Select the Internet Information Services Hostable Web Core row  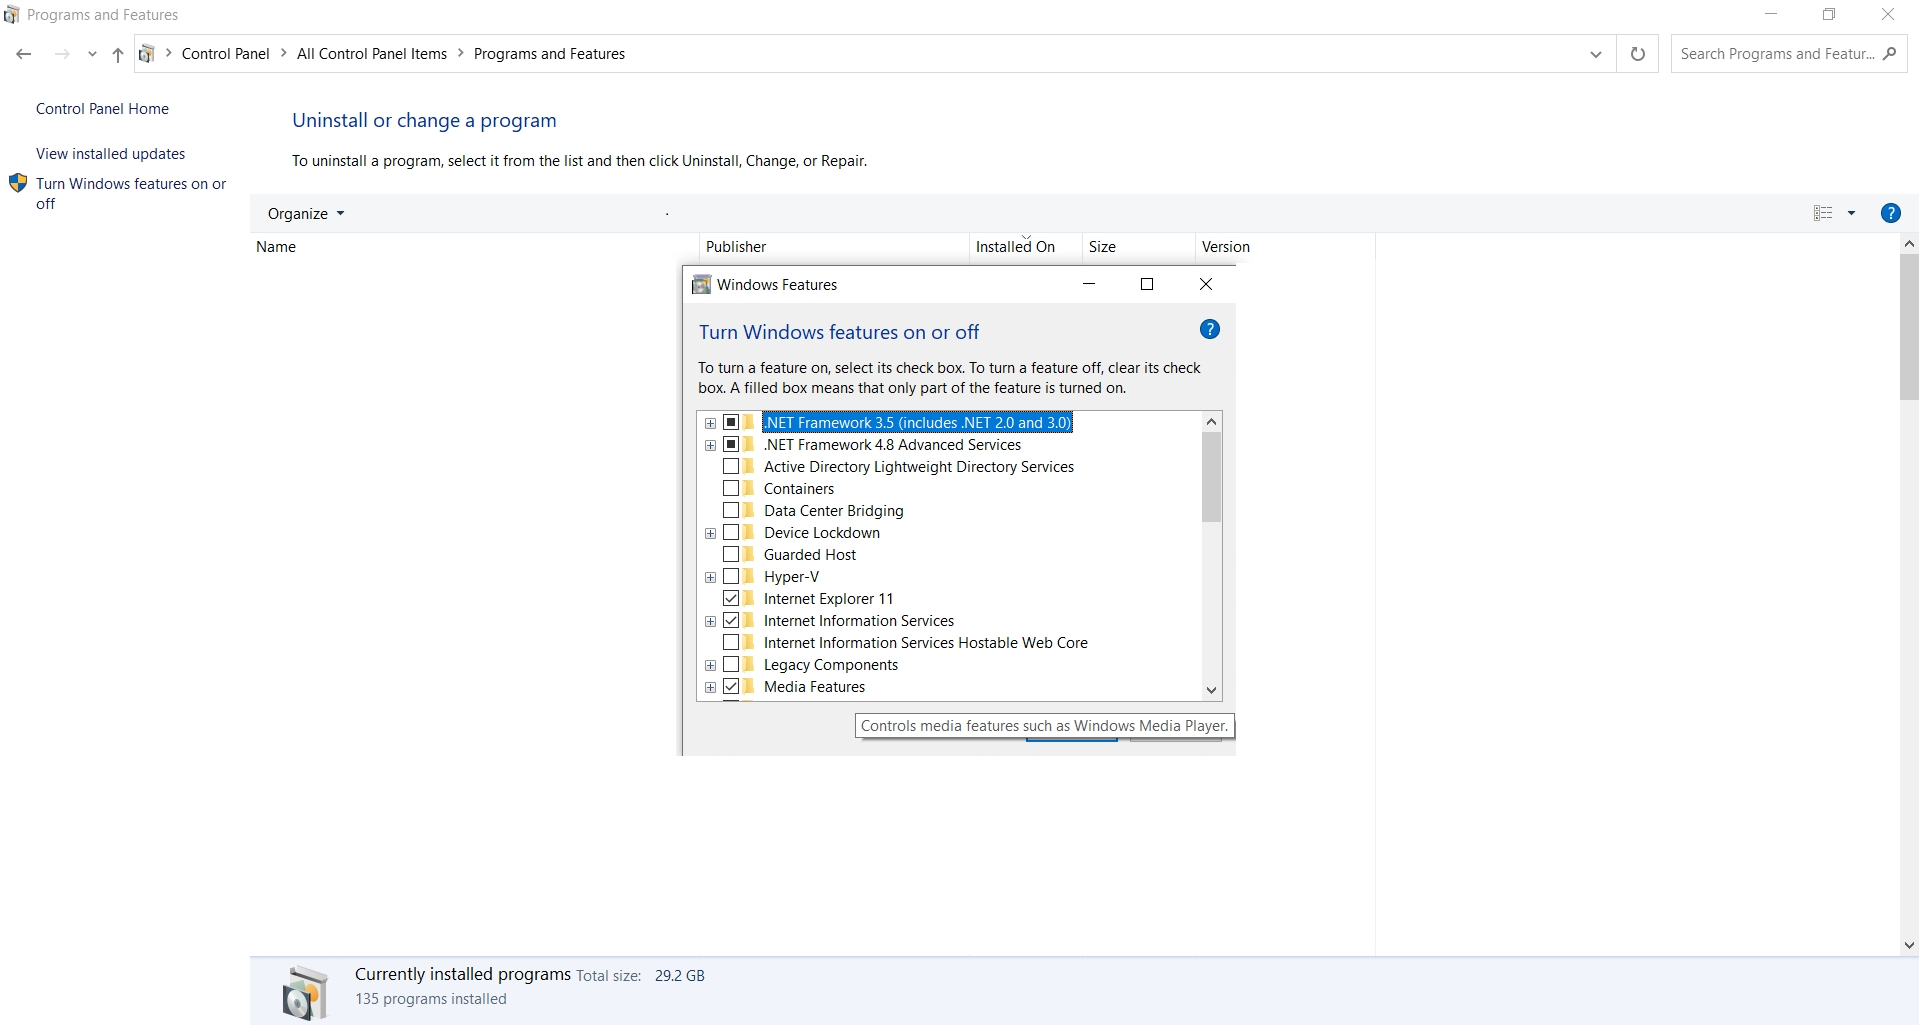point(926,642)
